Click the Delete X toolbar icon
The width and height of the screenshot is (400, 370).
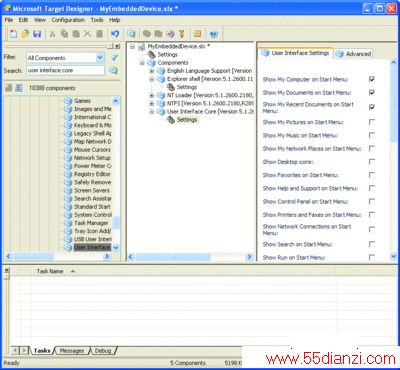[x=87, y=34]
